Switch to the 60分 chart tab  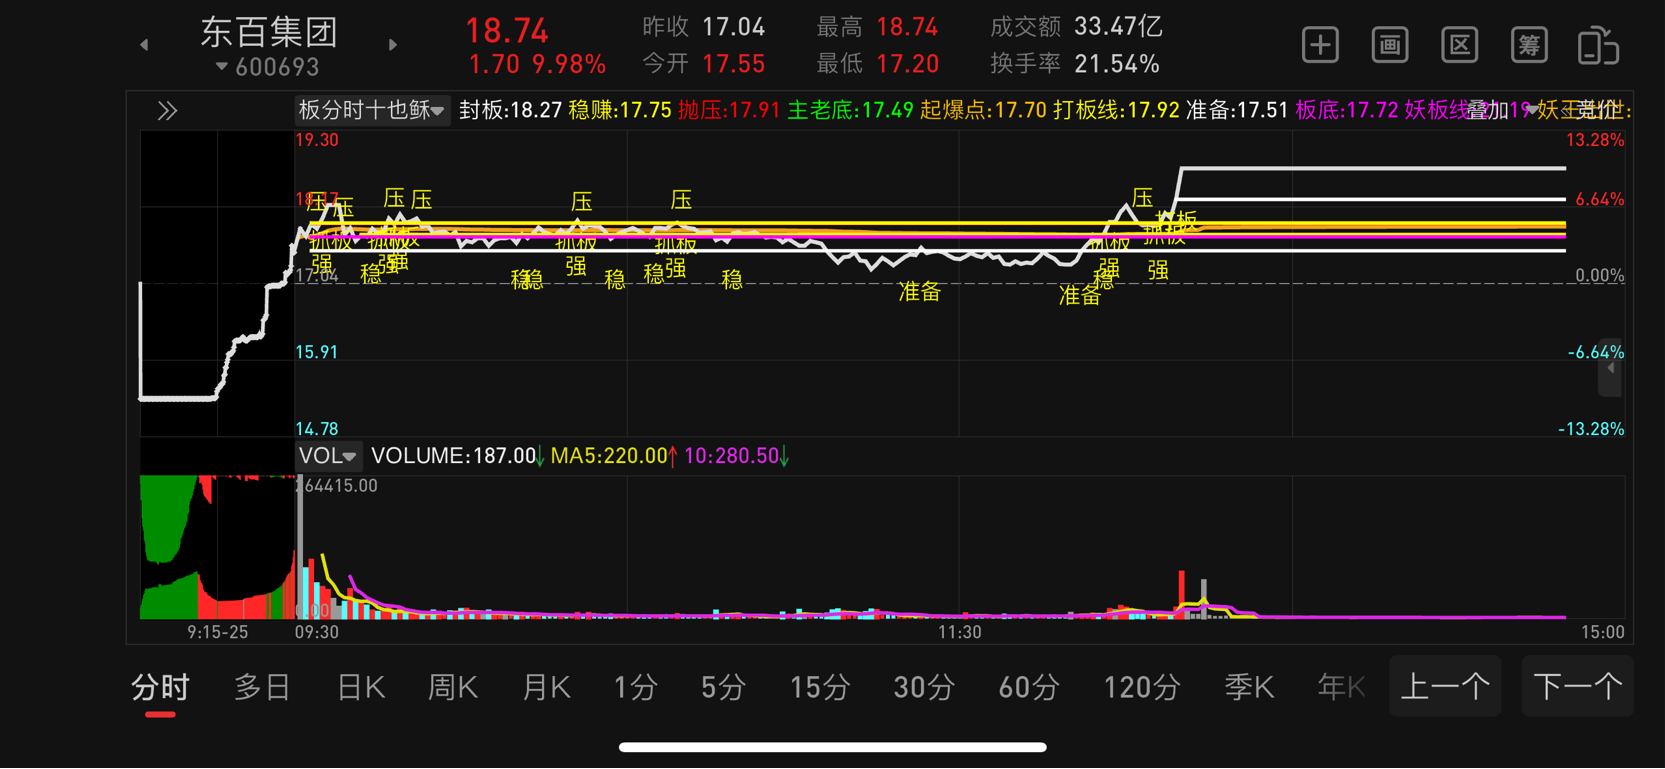point(1029,687)
